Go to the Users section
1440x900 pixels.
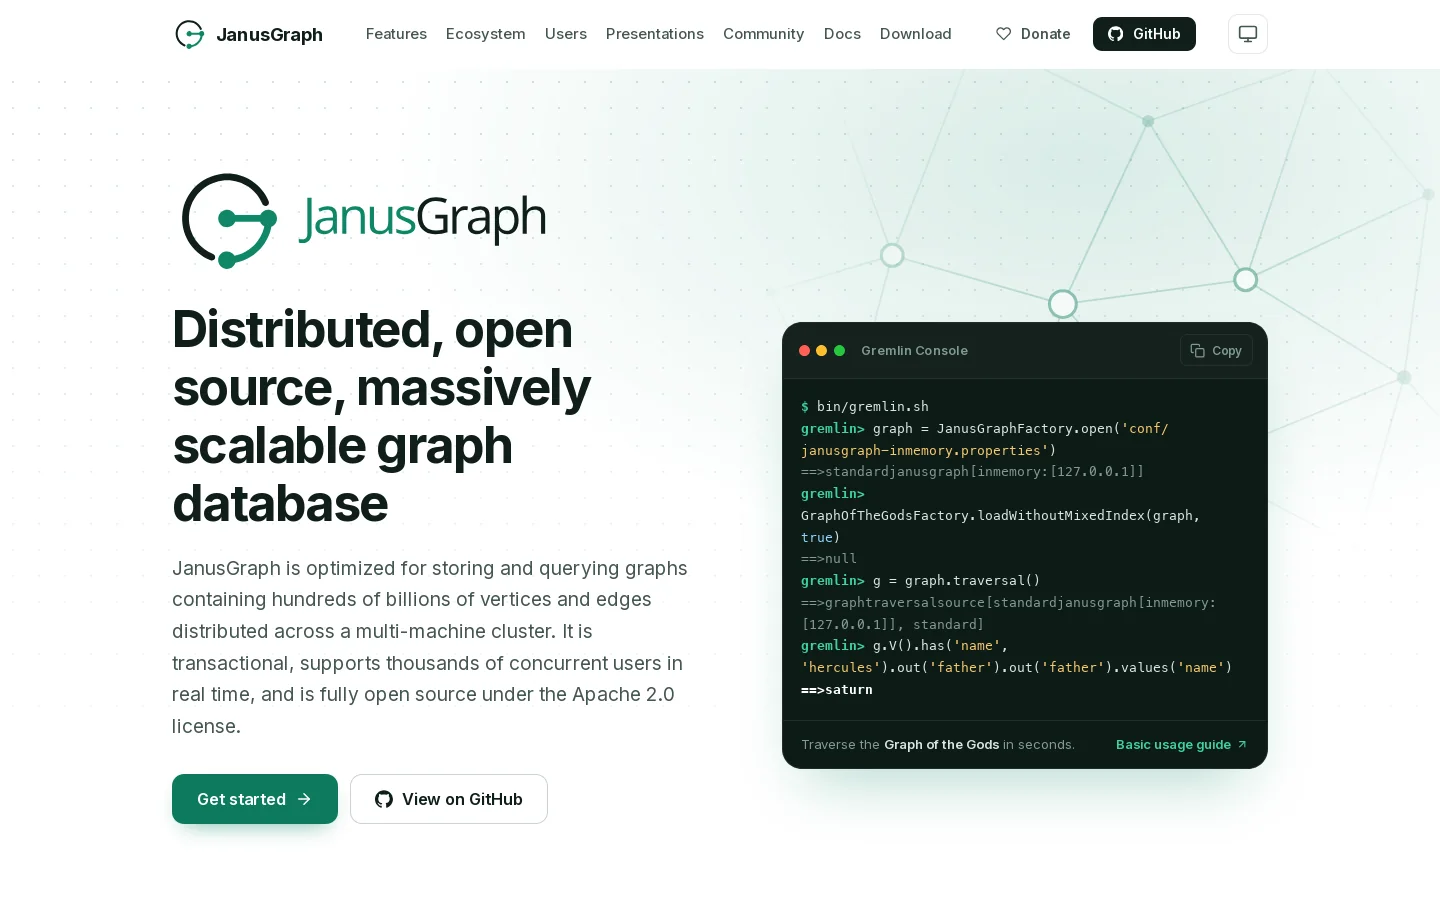[566, 34]
